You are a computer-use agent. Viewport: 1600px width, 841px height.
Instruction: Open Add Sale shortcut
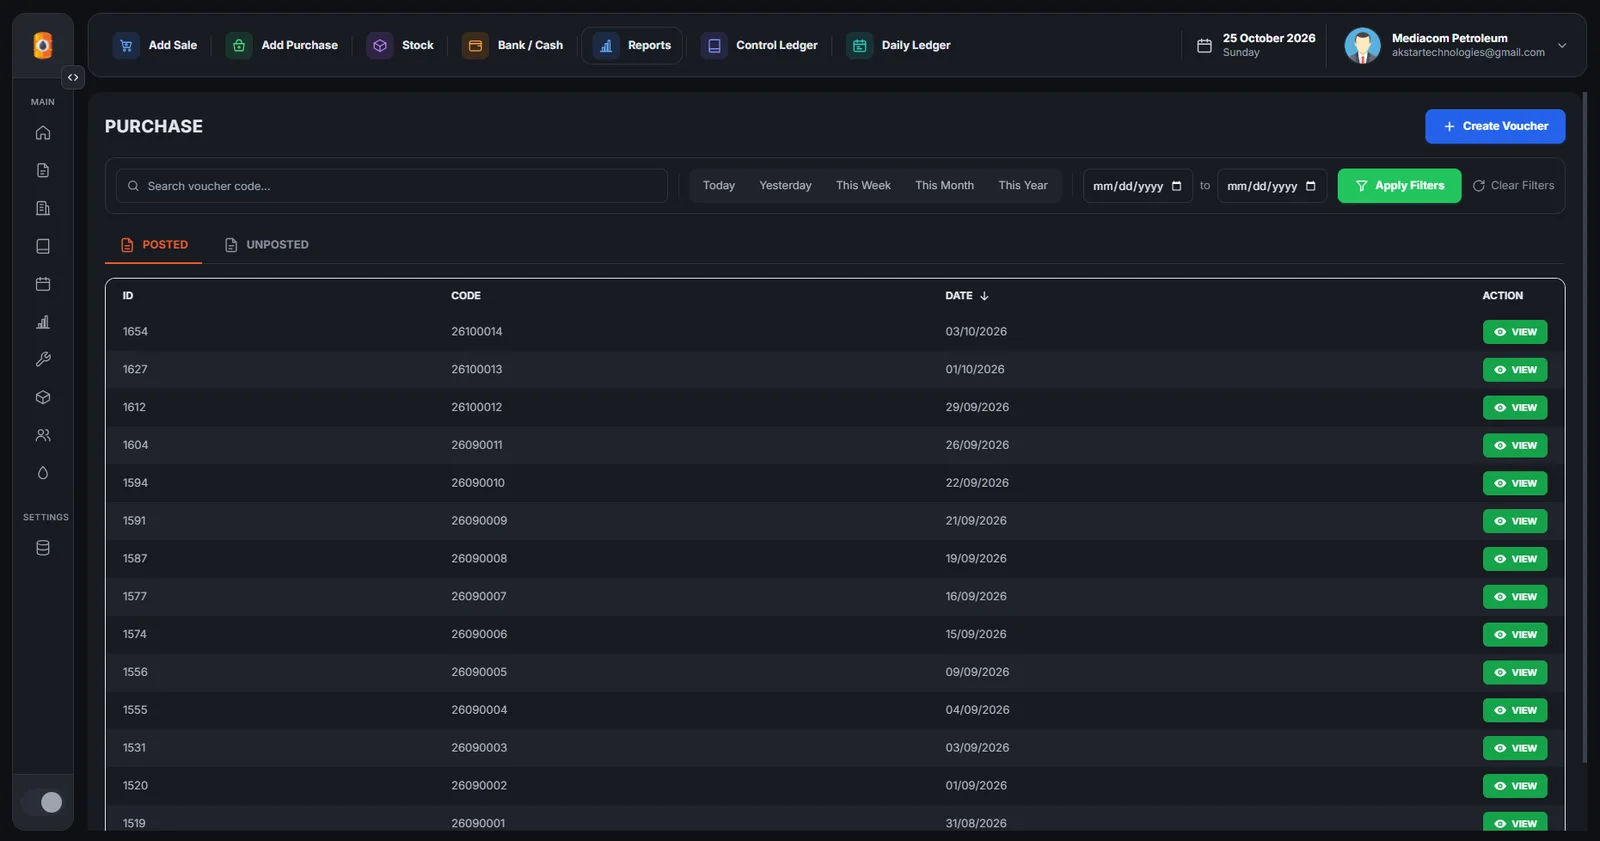(x=155, y=45)
